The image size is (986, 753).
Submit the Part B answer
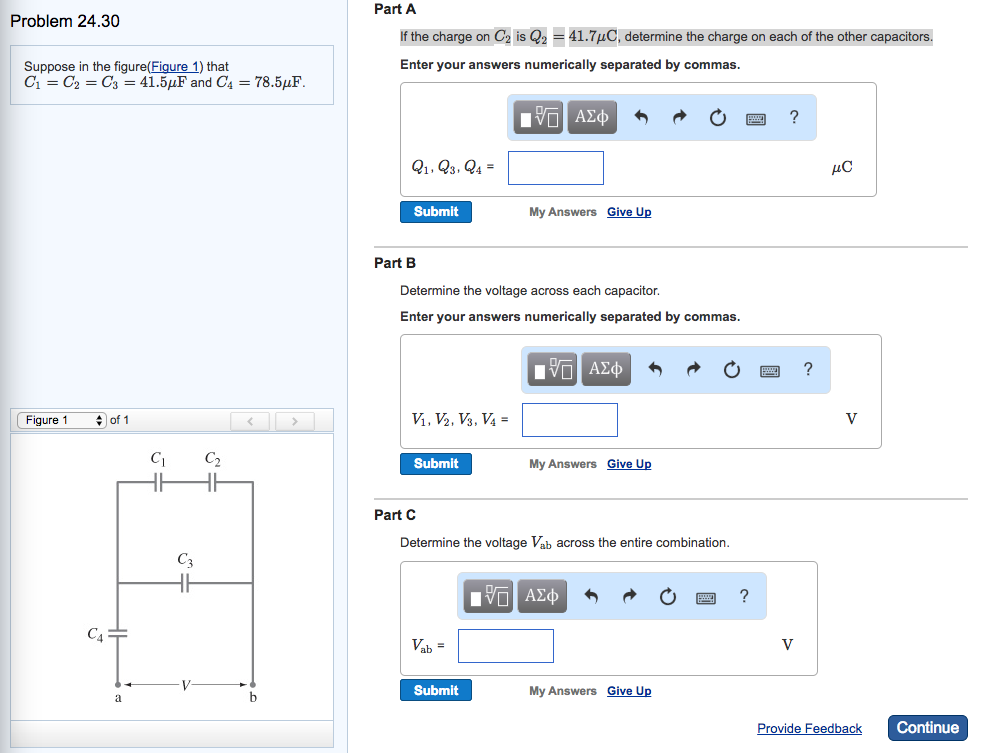(x=436, y=464)
